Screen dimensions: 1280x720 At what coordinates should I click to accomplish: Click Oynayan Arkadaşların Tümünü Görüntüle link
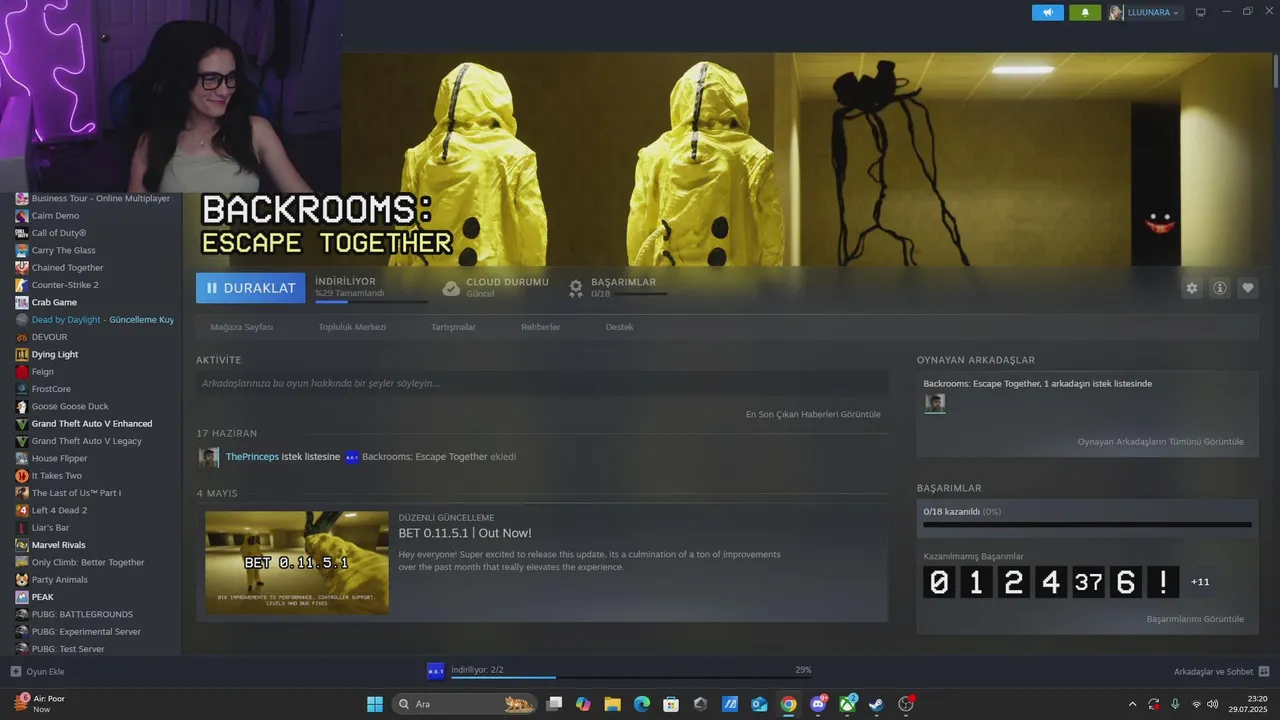point(1160,442)
